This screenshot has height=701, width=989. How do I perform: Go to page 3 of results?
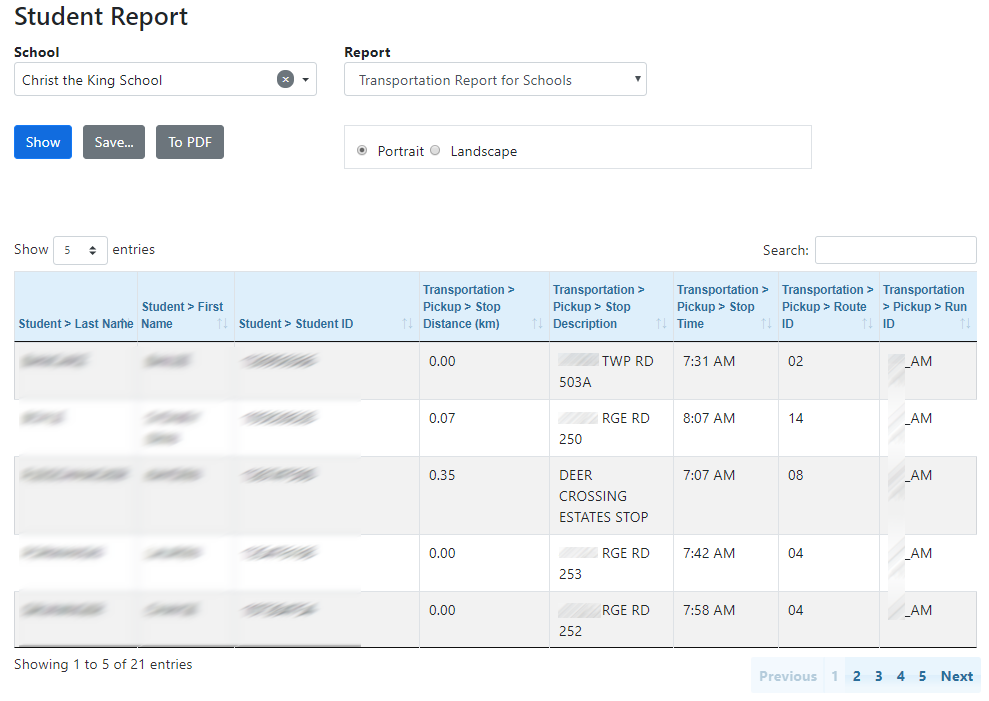point(878,675)
